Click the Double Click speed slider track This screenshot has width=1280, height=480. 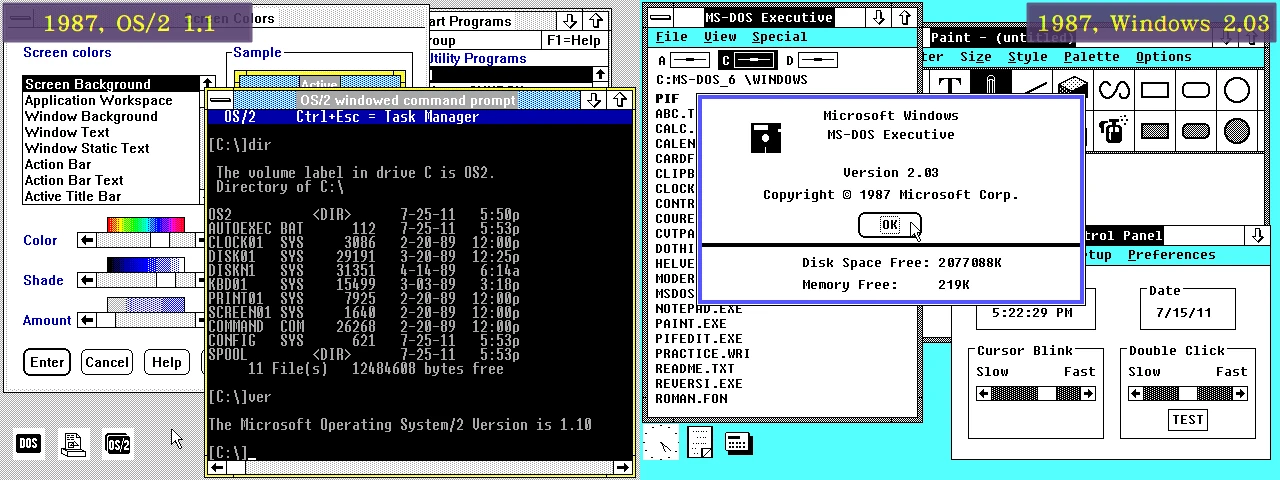(x=1188, y=393)
